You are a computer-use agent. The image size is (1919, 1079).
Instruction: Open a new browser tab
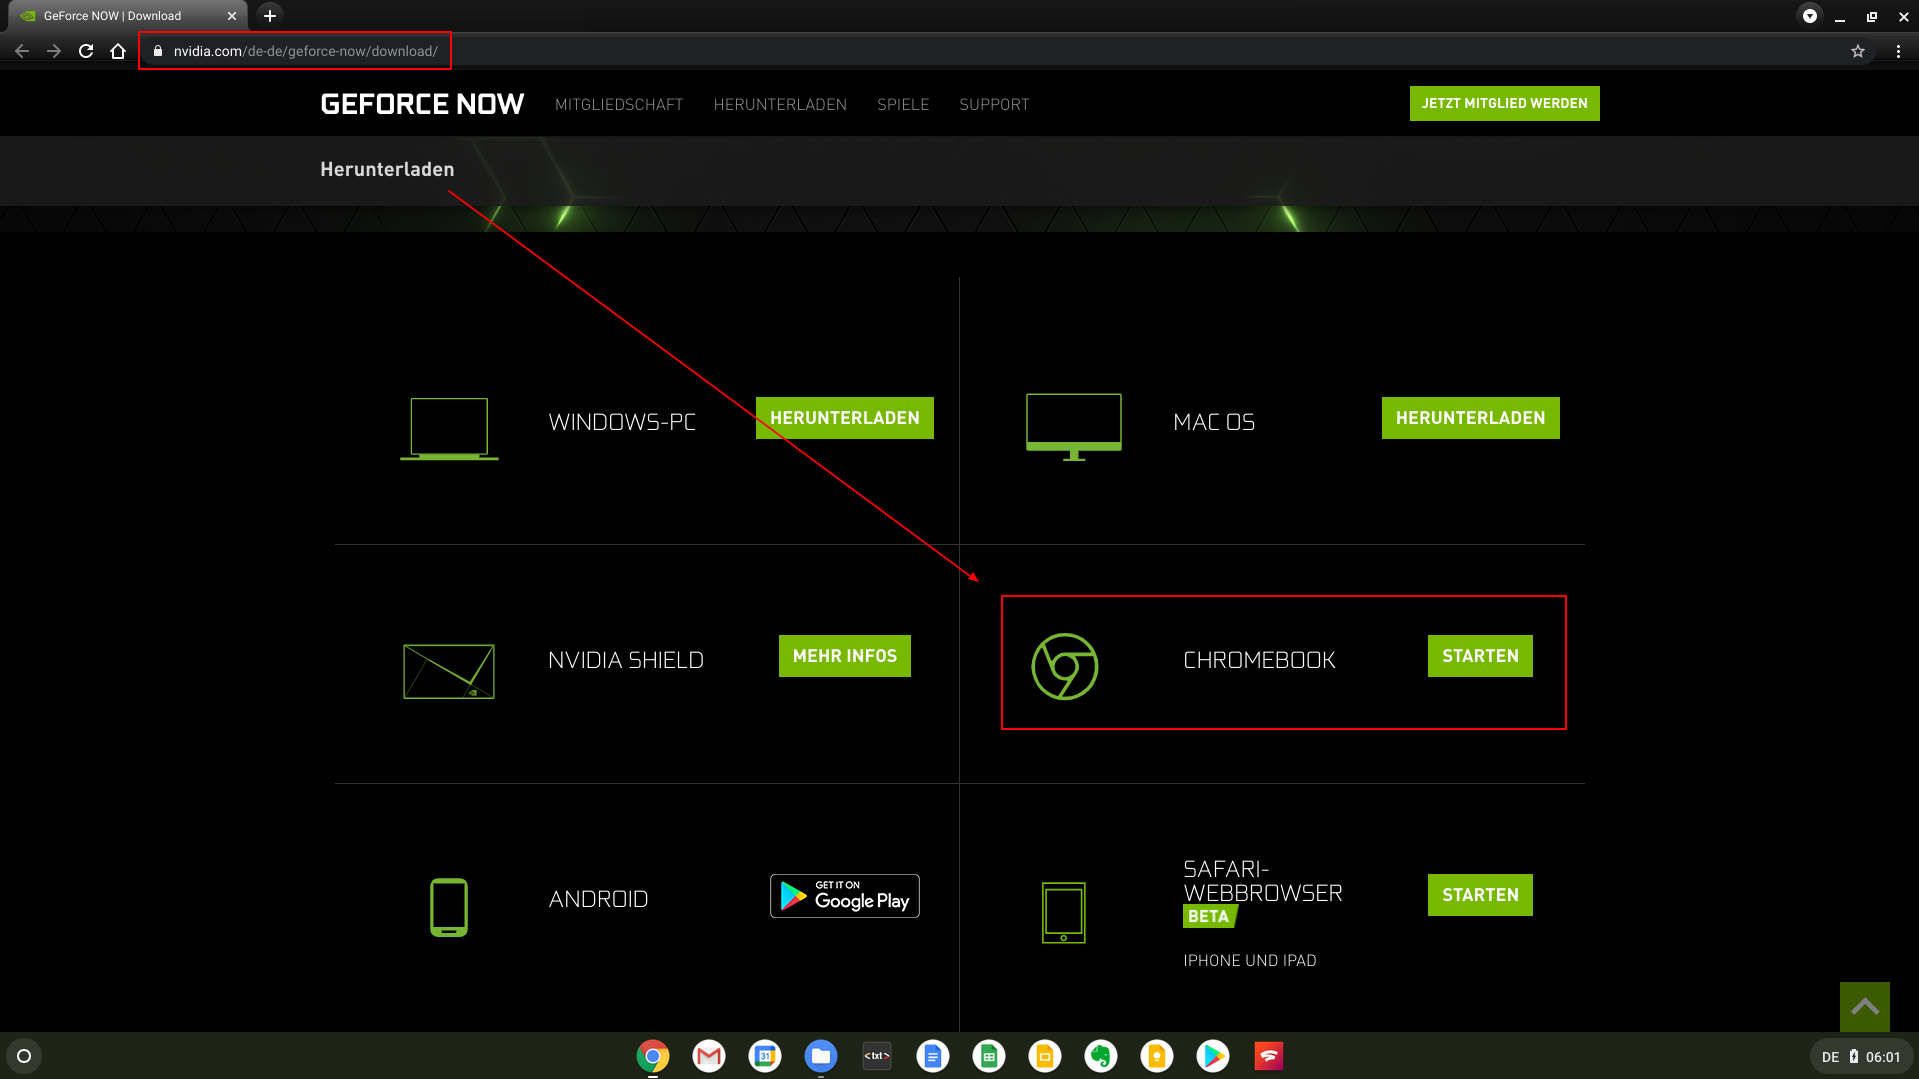click(270, 16)
